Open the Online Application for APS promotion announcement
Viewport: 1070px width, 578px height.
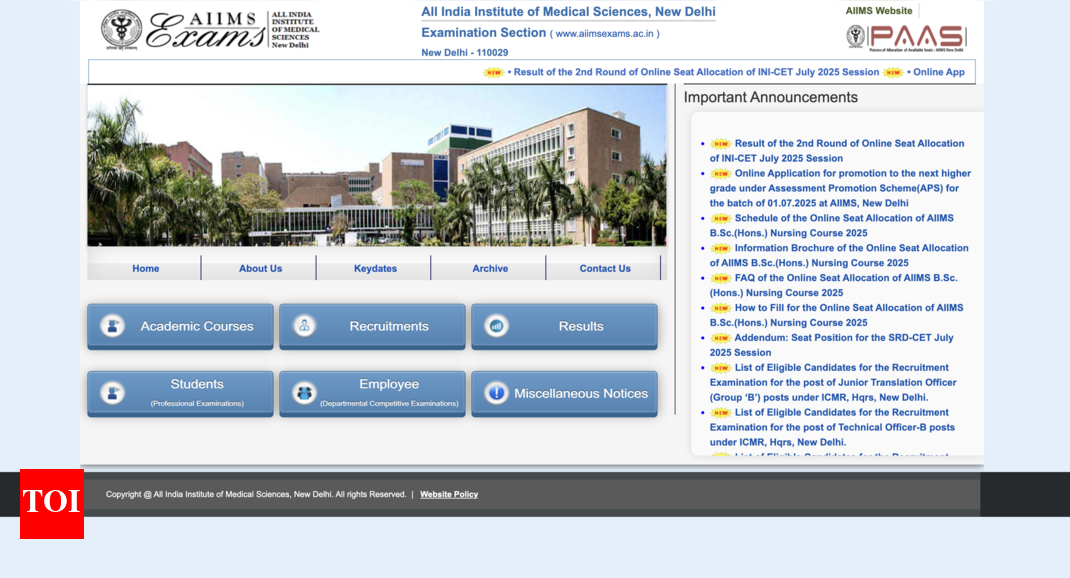pyautogui.click(x=840, y=188)
